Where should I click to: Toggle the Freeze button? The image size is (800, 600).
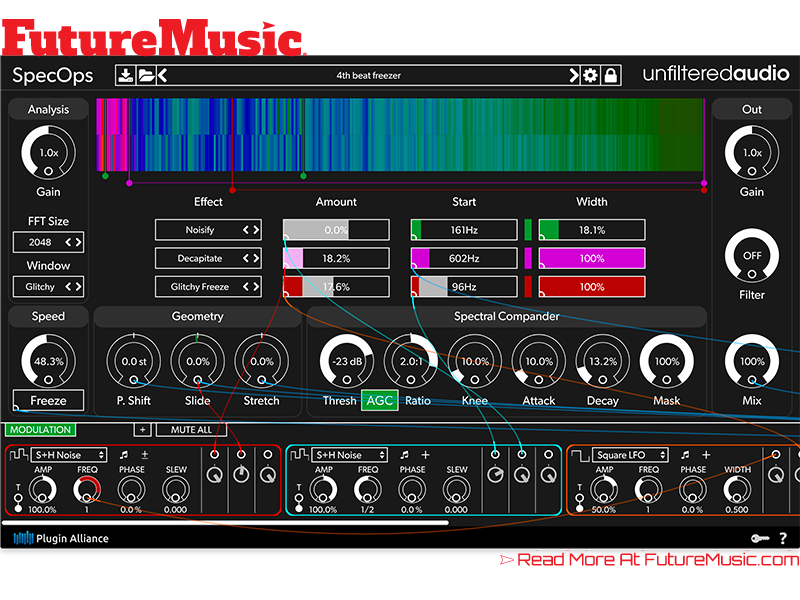click(x=48, y=401)
